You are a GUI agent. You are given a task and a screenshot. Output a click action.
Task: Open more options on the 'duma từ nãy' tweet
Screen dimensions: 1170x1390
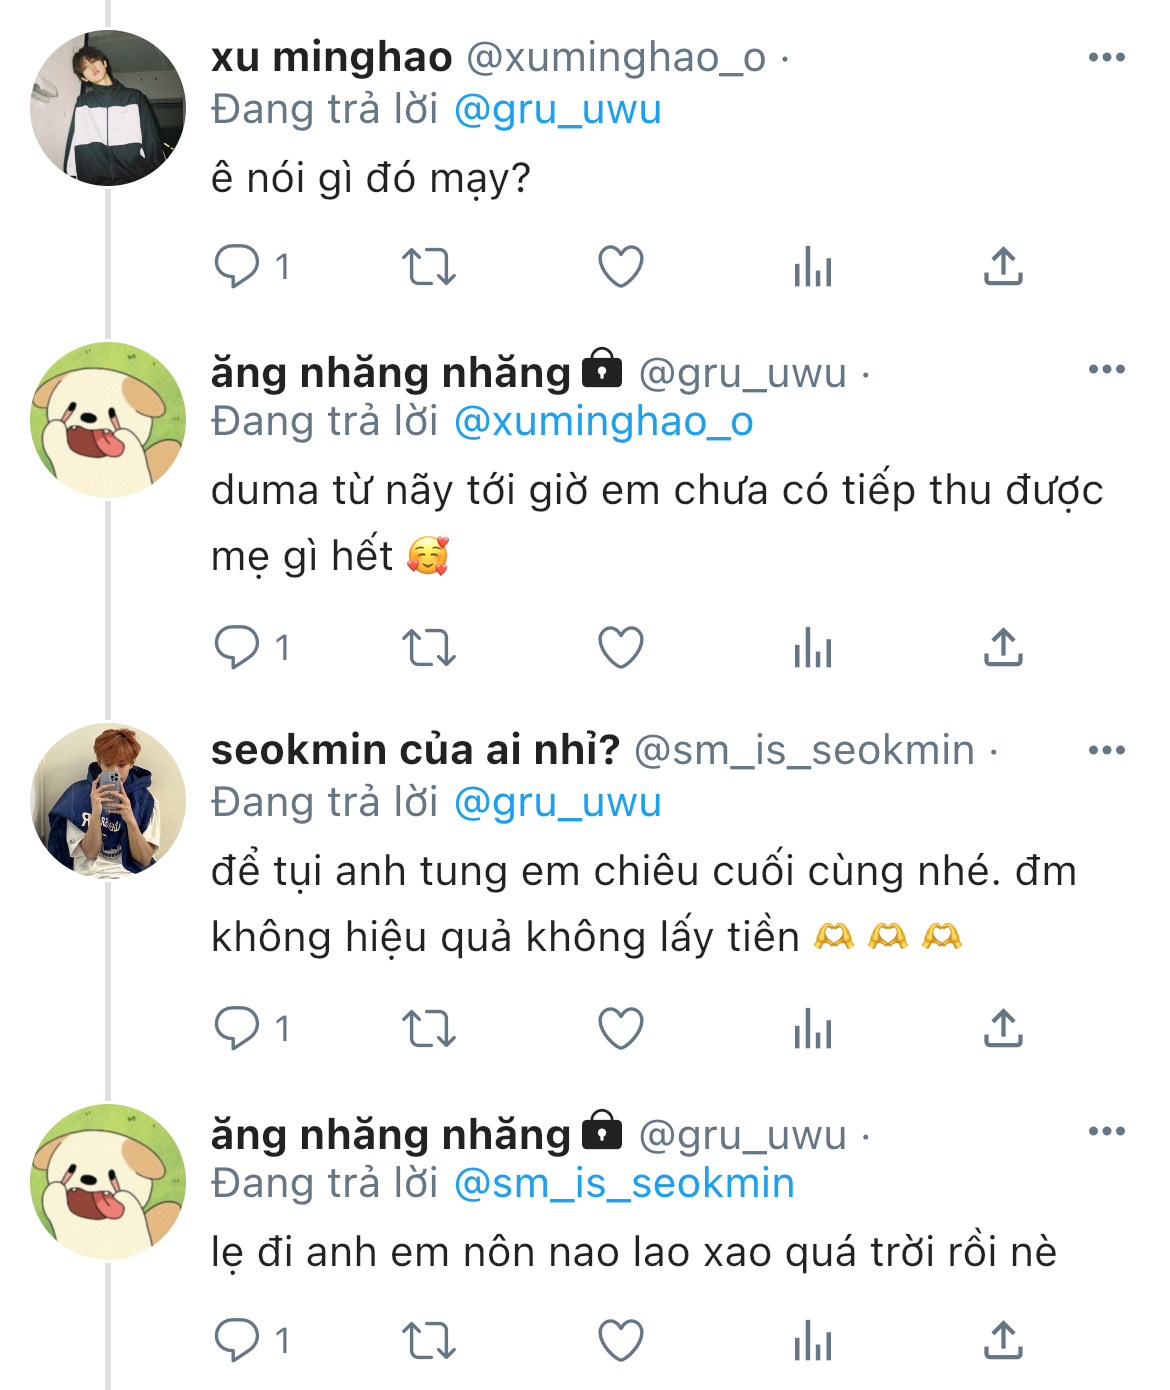pos(1106,370)
